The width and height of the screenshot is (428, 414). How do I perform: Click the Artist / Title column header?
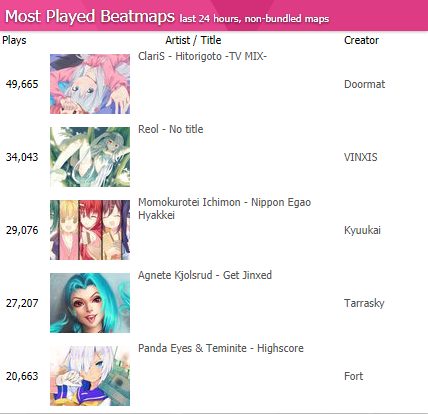(193, 40)
